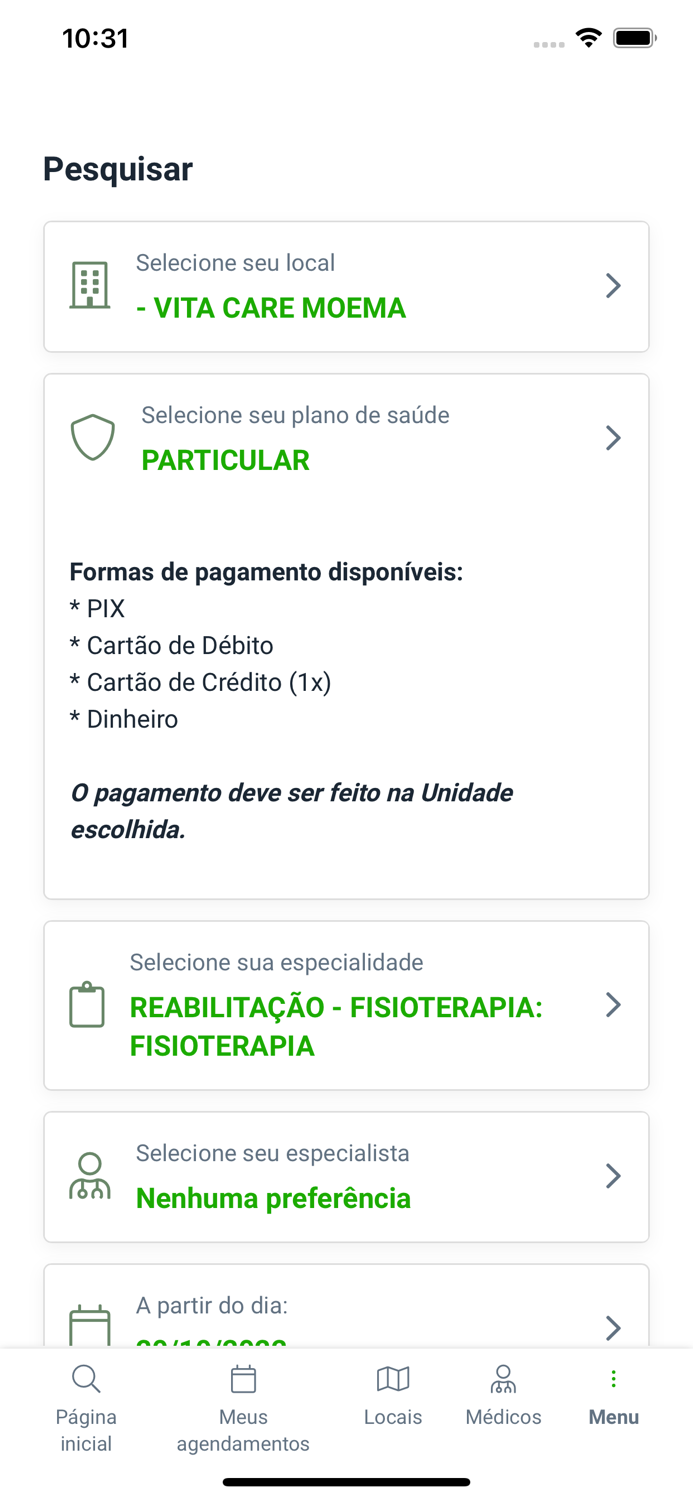Open the Meus agendamentos calendar icon
Viewport: 693px width, 1500px height.
tap(243, 1378)
